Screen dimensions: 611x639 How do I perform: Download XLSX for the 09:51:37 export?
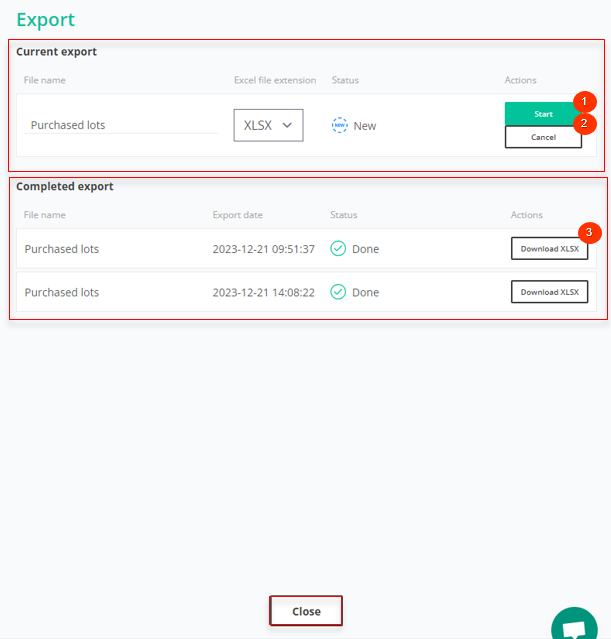[x=549, y=249]
